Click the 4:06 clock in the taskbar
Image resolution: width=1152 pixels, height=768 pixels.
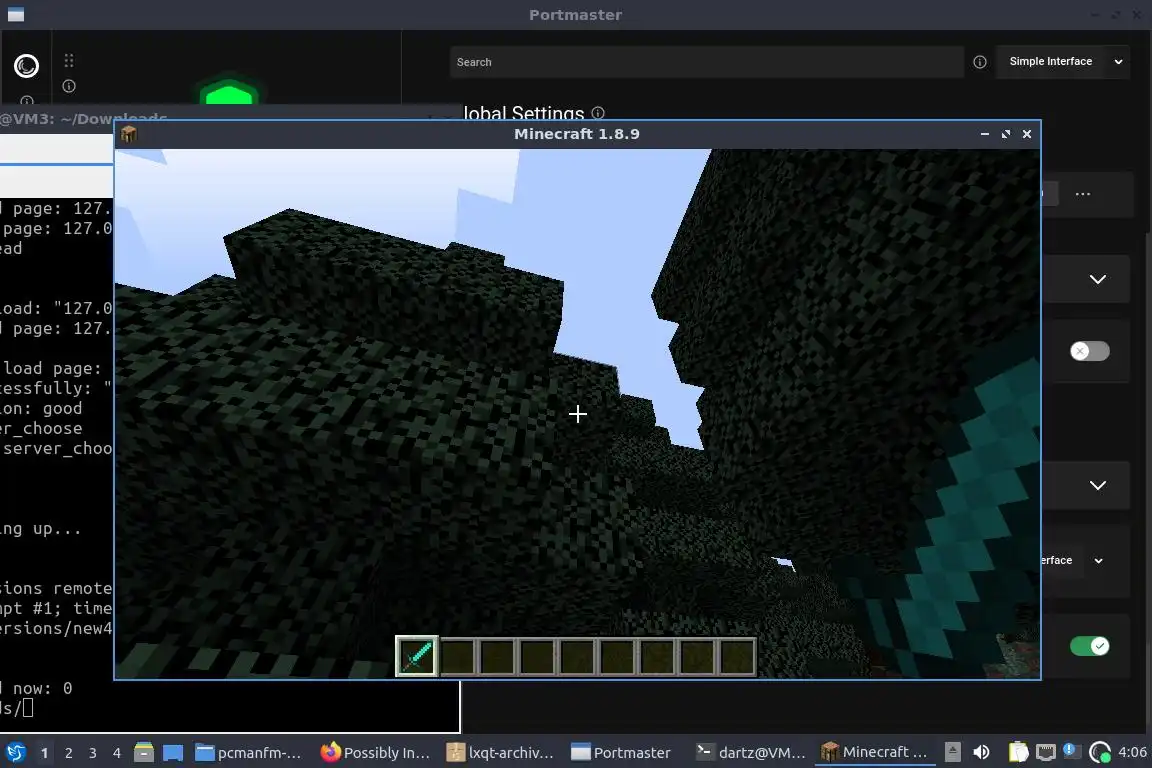[1132, 752]
